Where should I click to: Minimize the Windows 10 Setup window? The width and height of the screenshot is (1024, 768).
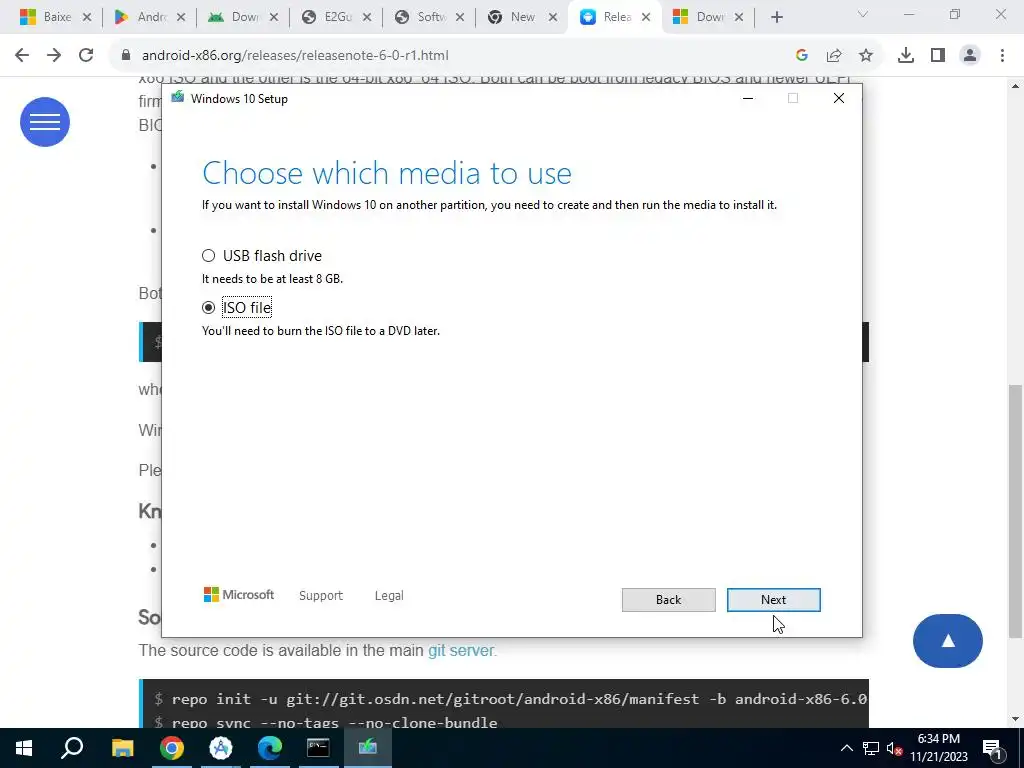748,98
